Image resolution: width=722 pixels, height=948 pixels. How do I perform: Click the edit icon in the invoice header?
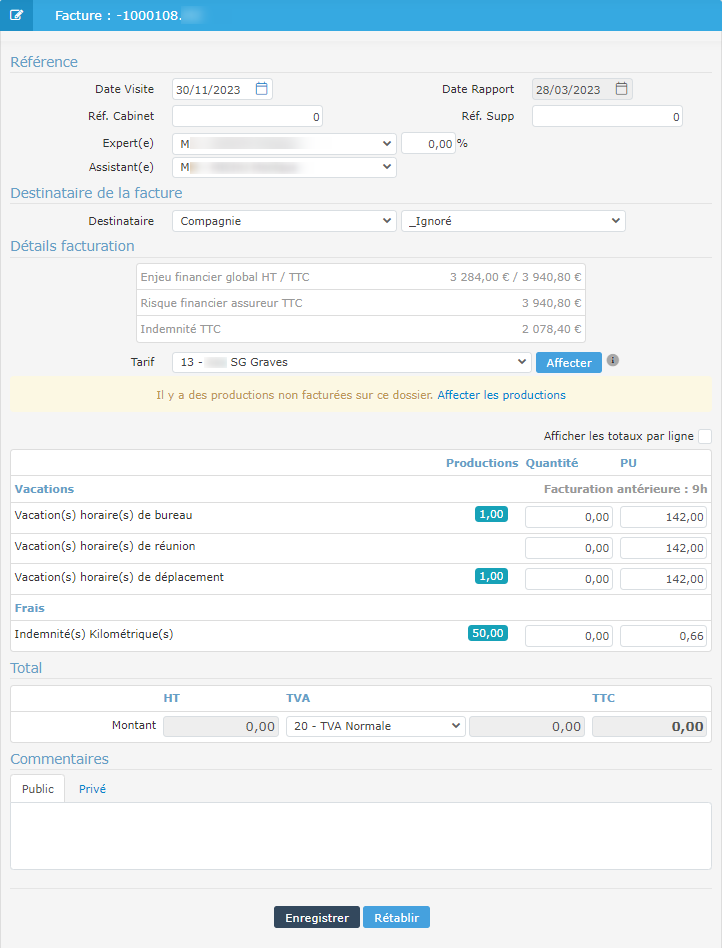pyautogui.click(x=17, y=16)
